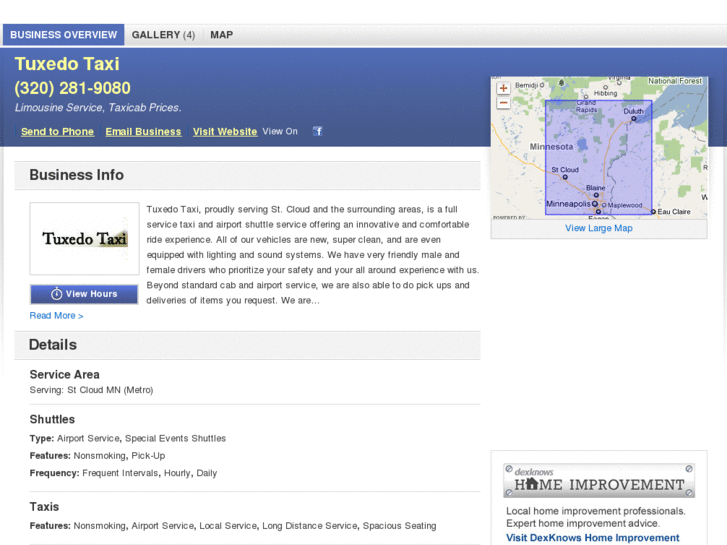Viewport: 727px width, 545px height.
Task: Click the Service Area heading
Action: coord(64,374)
